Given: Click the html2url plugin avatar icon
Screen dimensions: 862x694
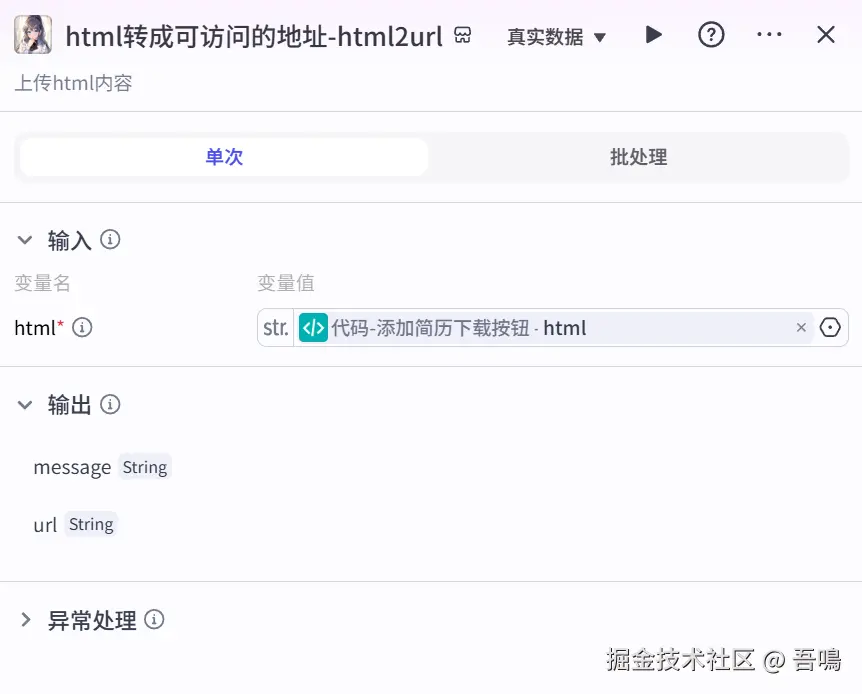Looking at the screenshot, I should [x=33, y=35].
